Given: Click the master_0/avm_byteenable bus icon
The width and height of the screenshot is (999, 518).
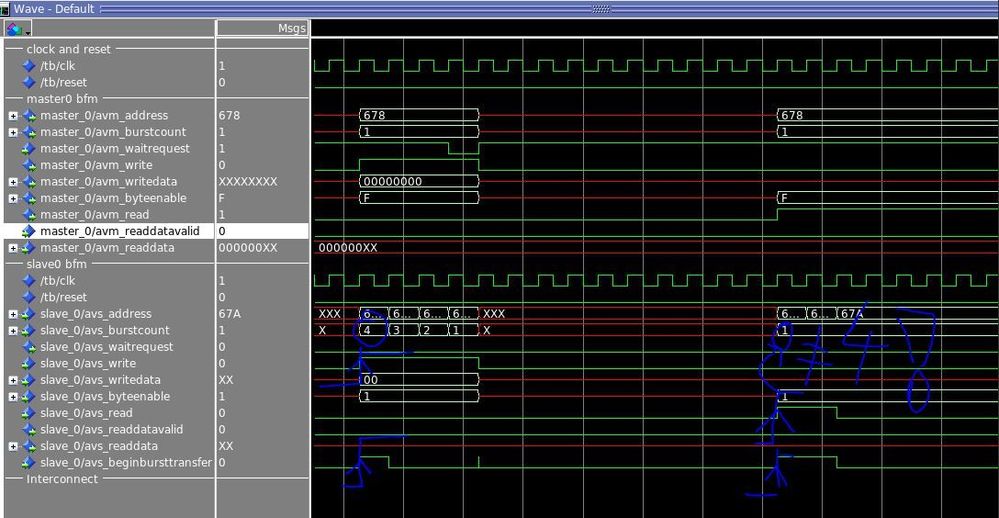Looking at the screenshot, I should click(x=29, y=198).
